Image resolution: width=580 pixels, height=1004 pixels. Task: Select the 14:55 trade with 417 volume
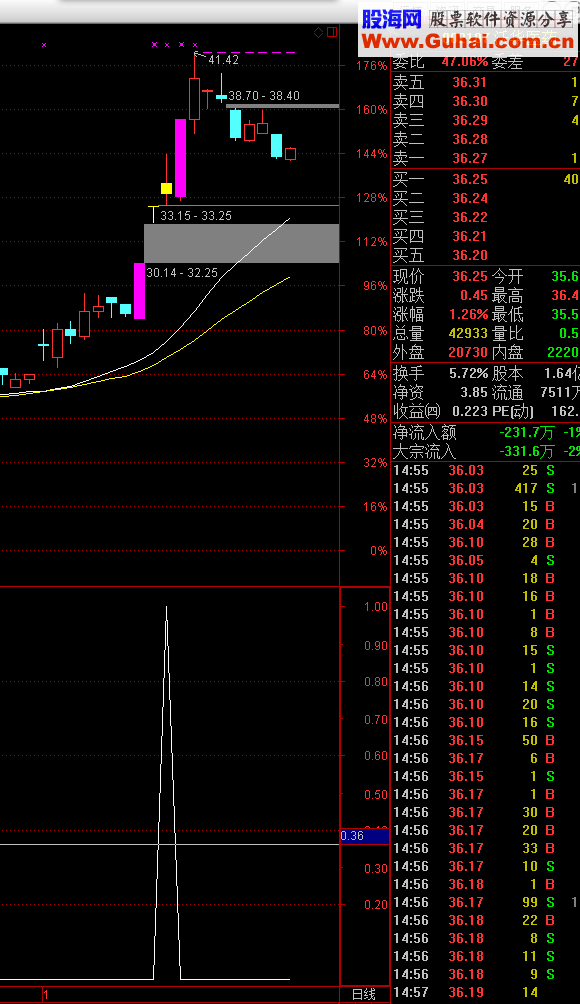tap(485, 488)
